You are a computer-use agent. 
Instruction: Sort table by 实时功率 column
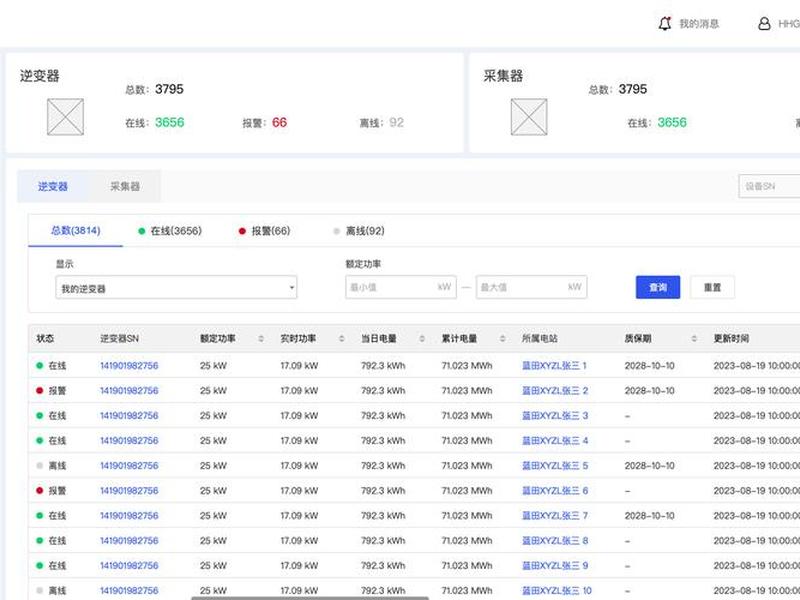pyautogui.click(x=341, y=339)
